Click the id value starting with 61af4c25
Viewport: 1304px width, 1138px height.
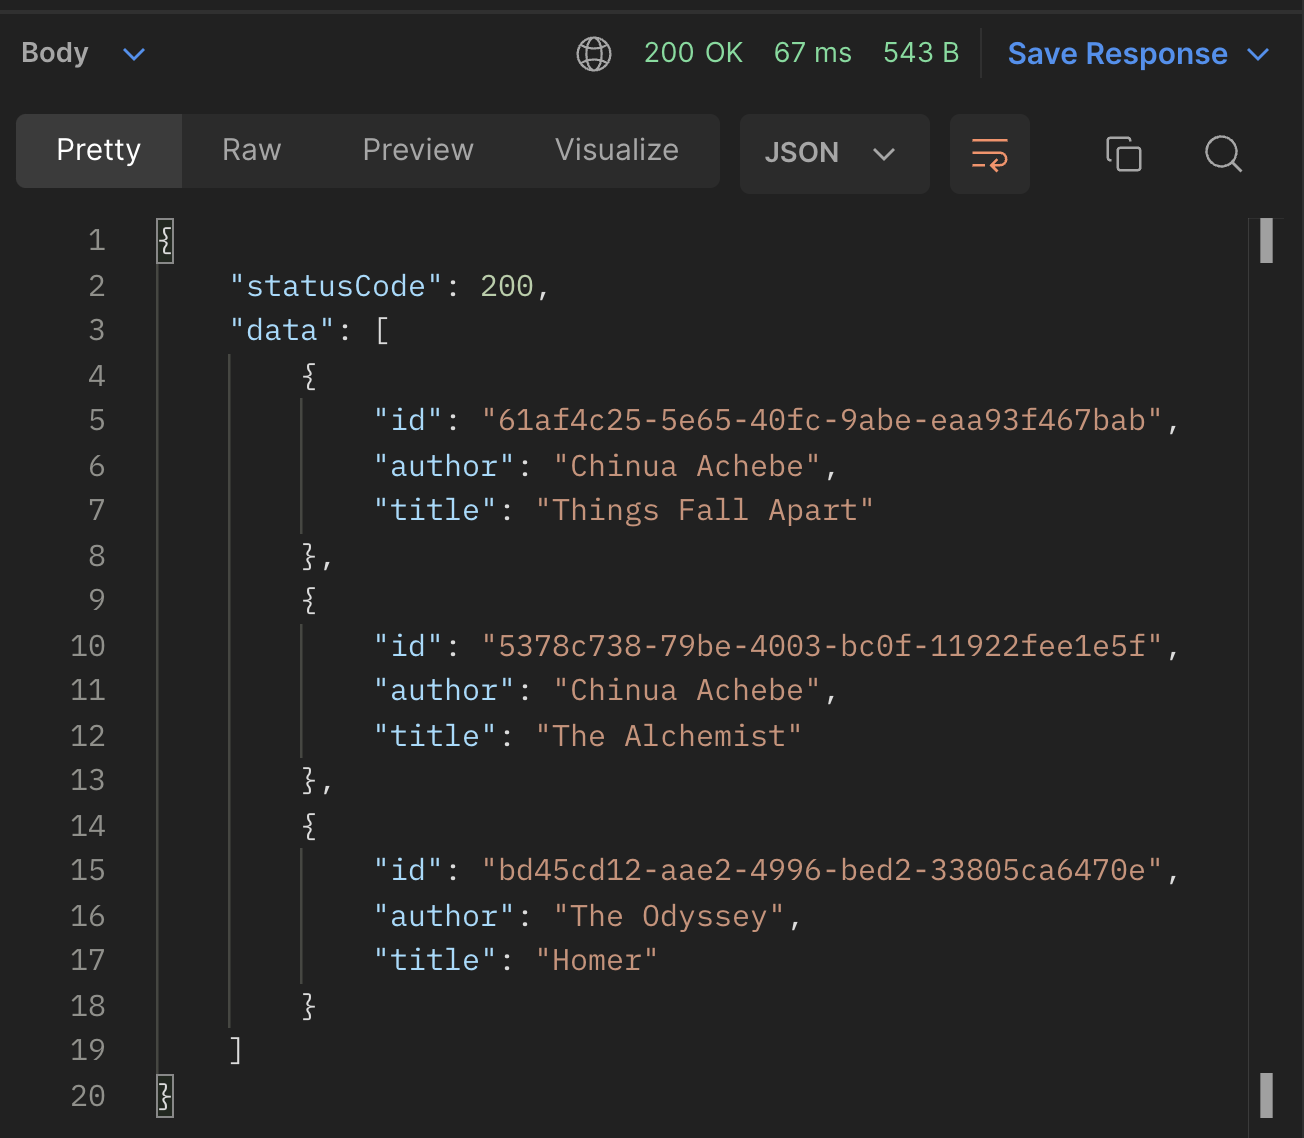(822, 421)
